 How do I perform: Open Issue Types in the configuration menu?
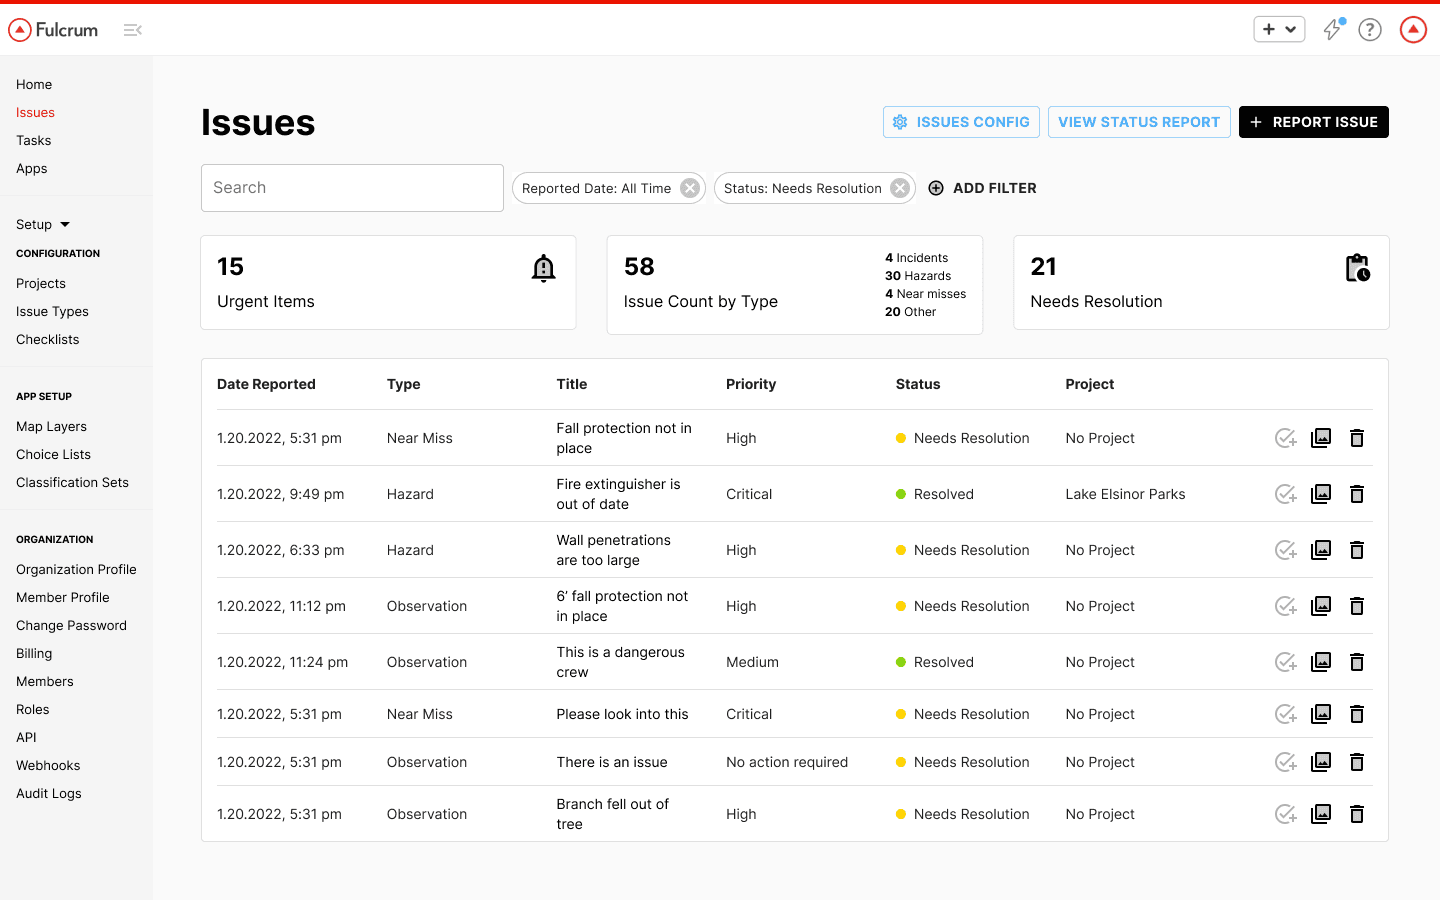pos(52,312)
